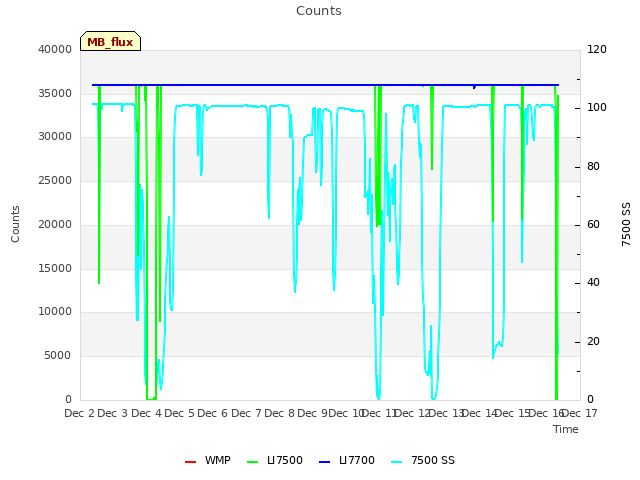Viewport: 640px width, 480px height.
Task: Click the right axis title '7500 SS'
Action: [626, 224]
